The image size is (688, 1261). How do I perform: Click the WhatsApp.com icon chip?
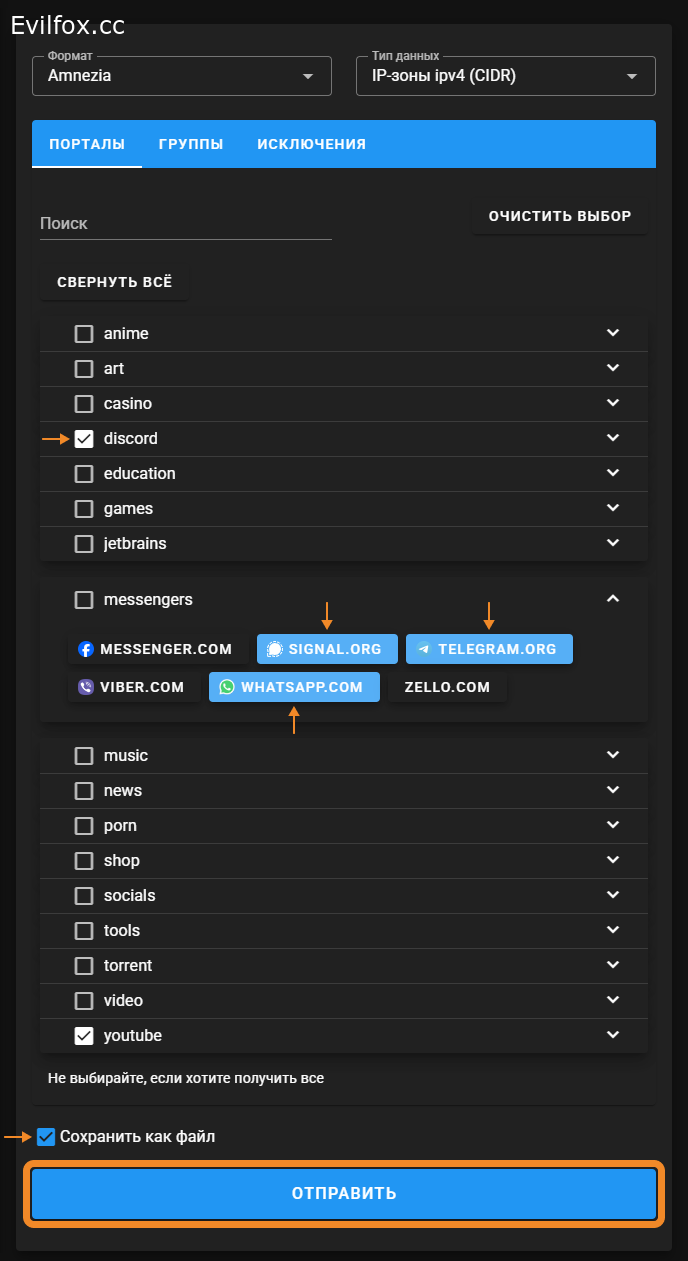pos(227,687)
